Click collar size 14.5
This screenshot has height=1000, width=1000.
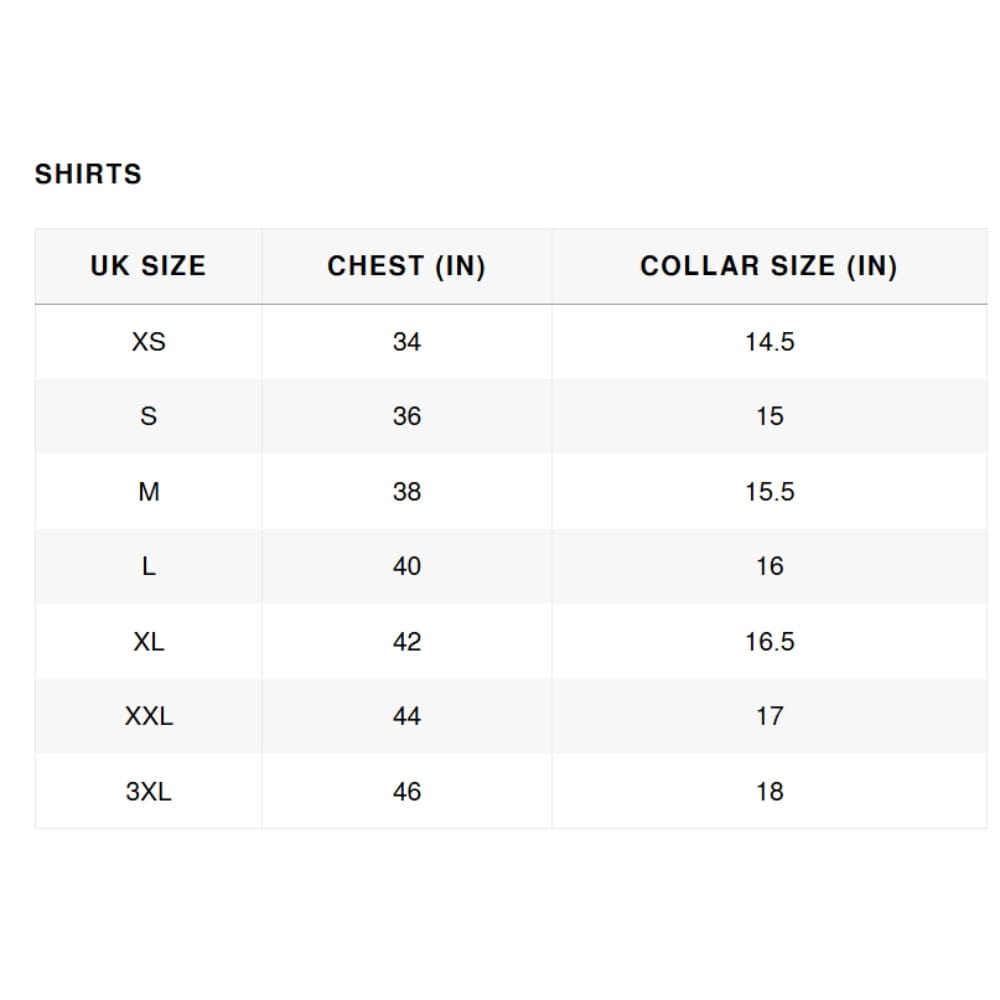[x=769, y=342]
